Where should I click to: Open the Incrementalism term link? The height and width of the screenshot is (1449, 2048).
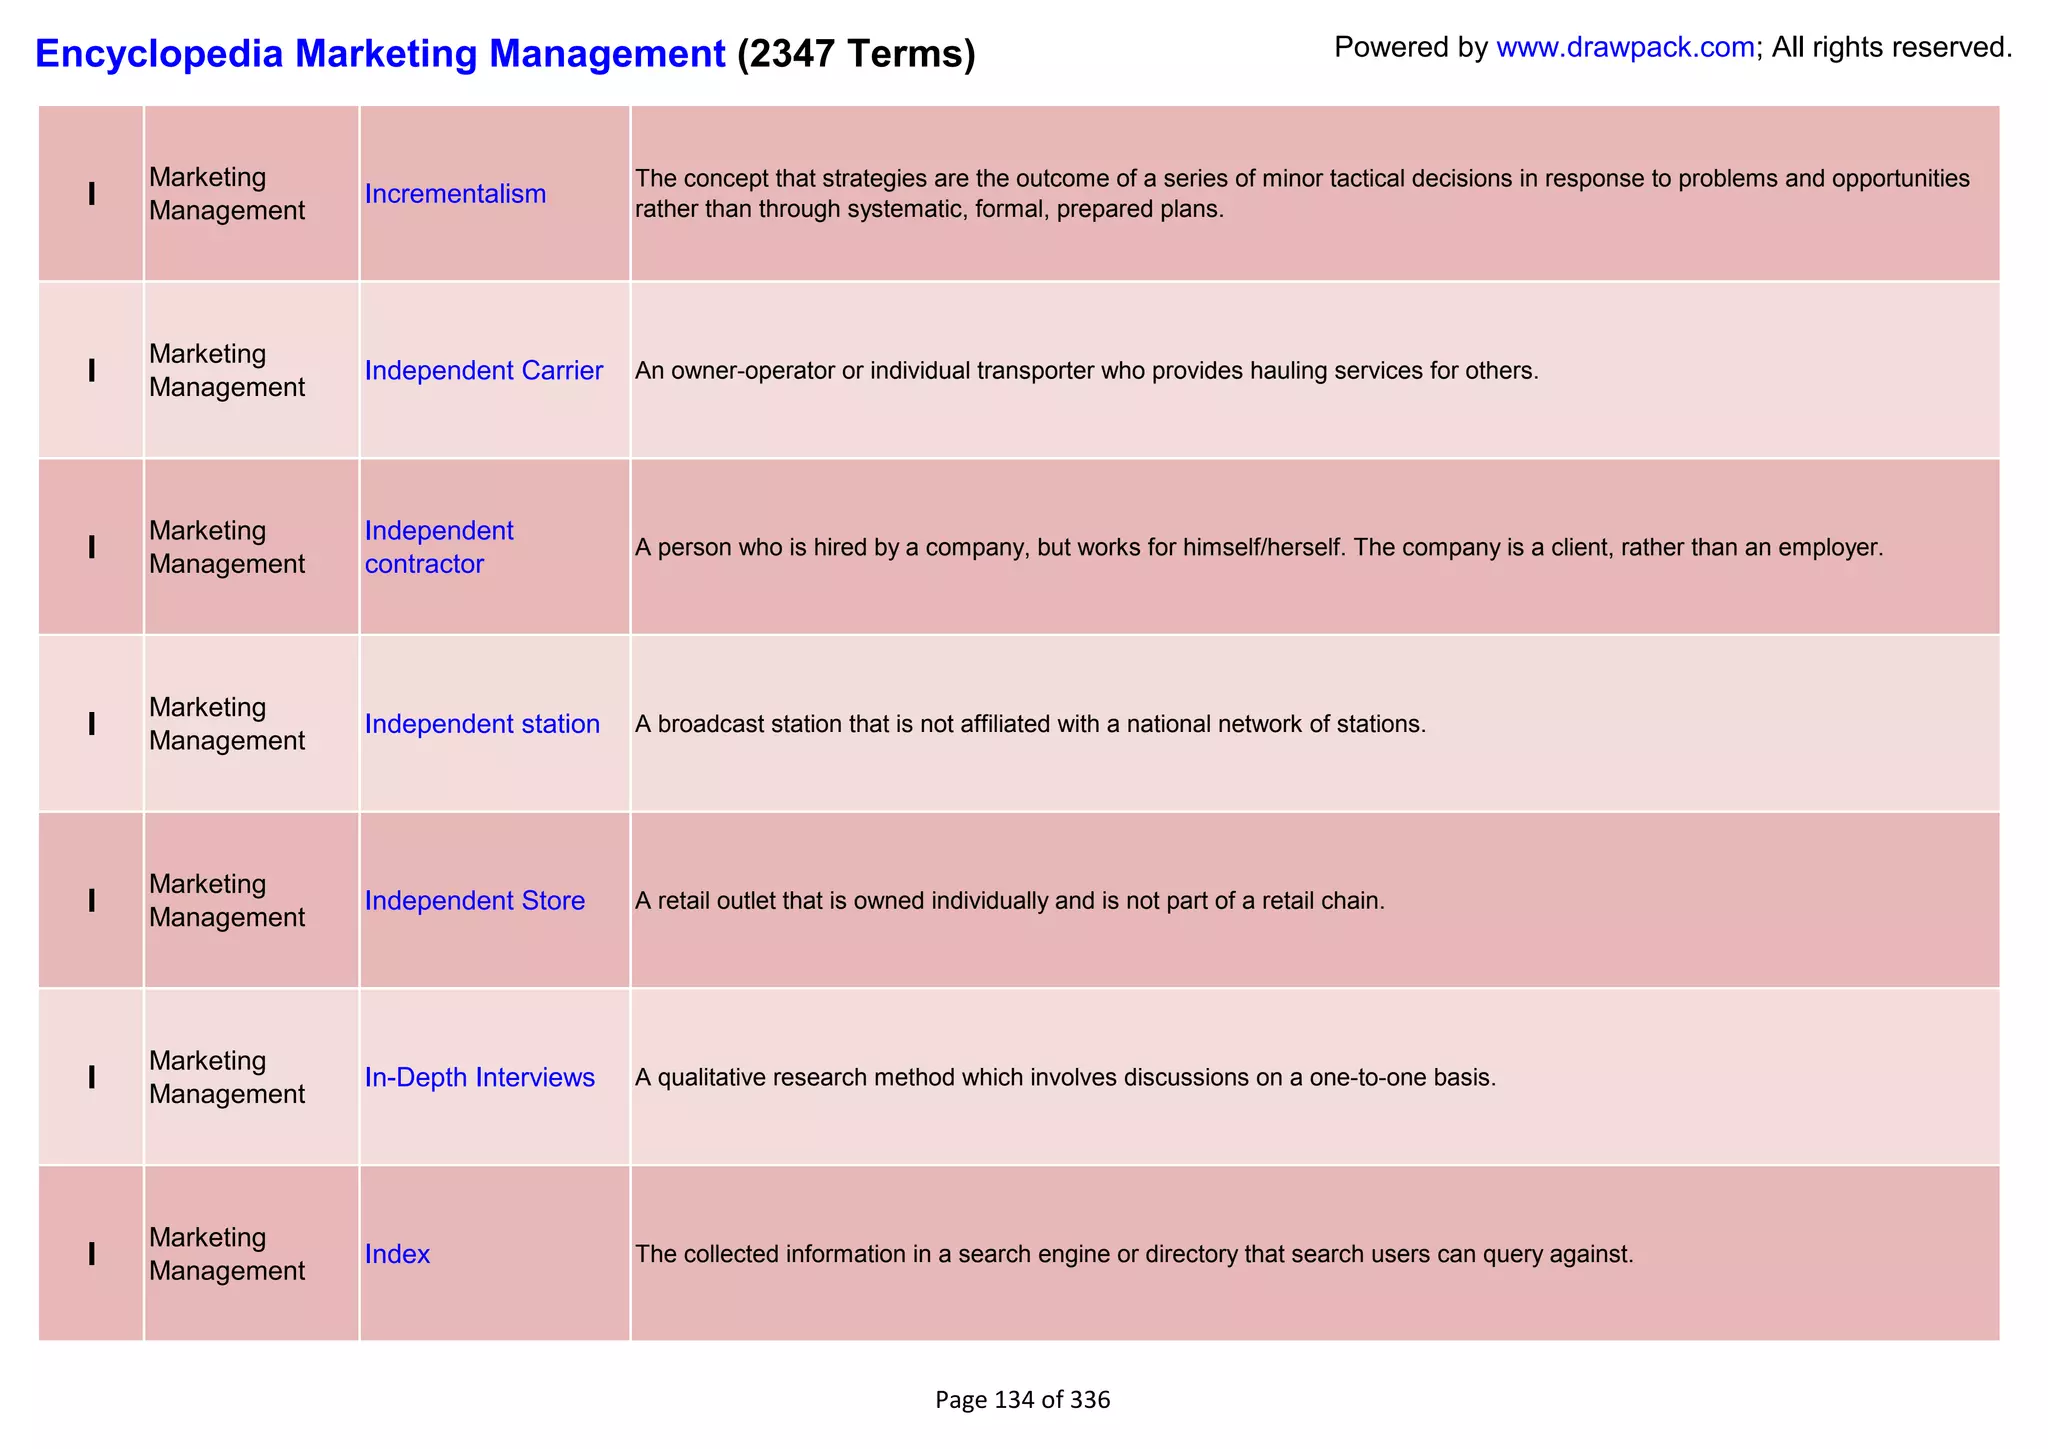pyautogui.click(x=455, y=194)
